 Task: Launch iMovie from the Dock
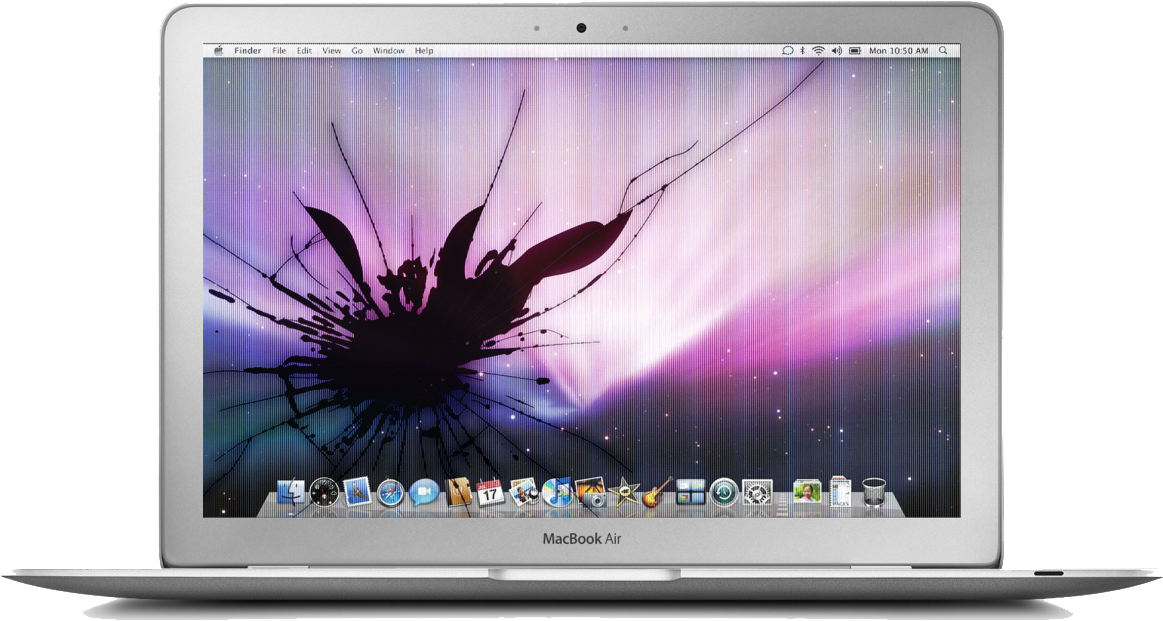tap(624, 491)
